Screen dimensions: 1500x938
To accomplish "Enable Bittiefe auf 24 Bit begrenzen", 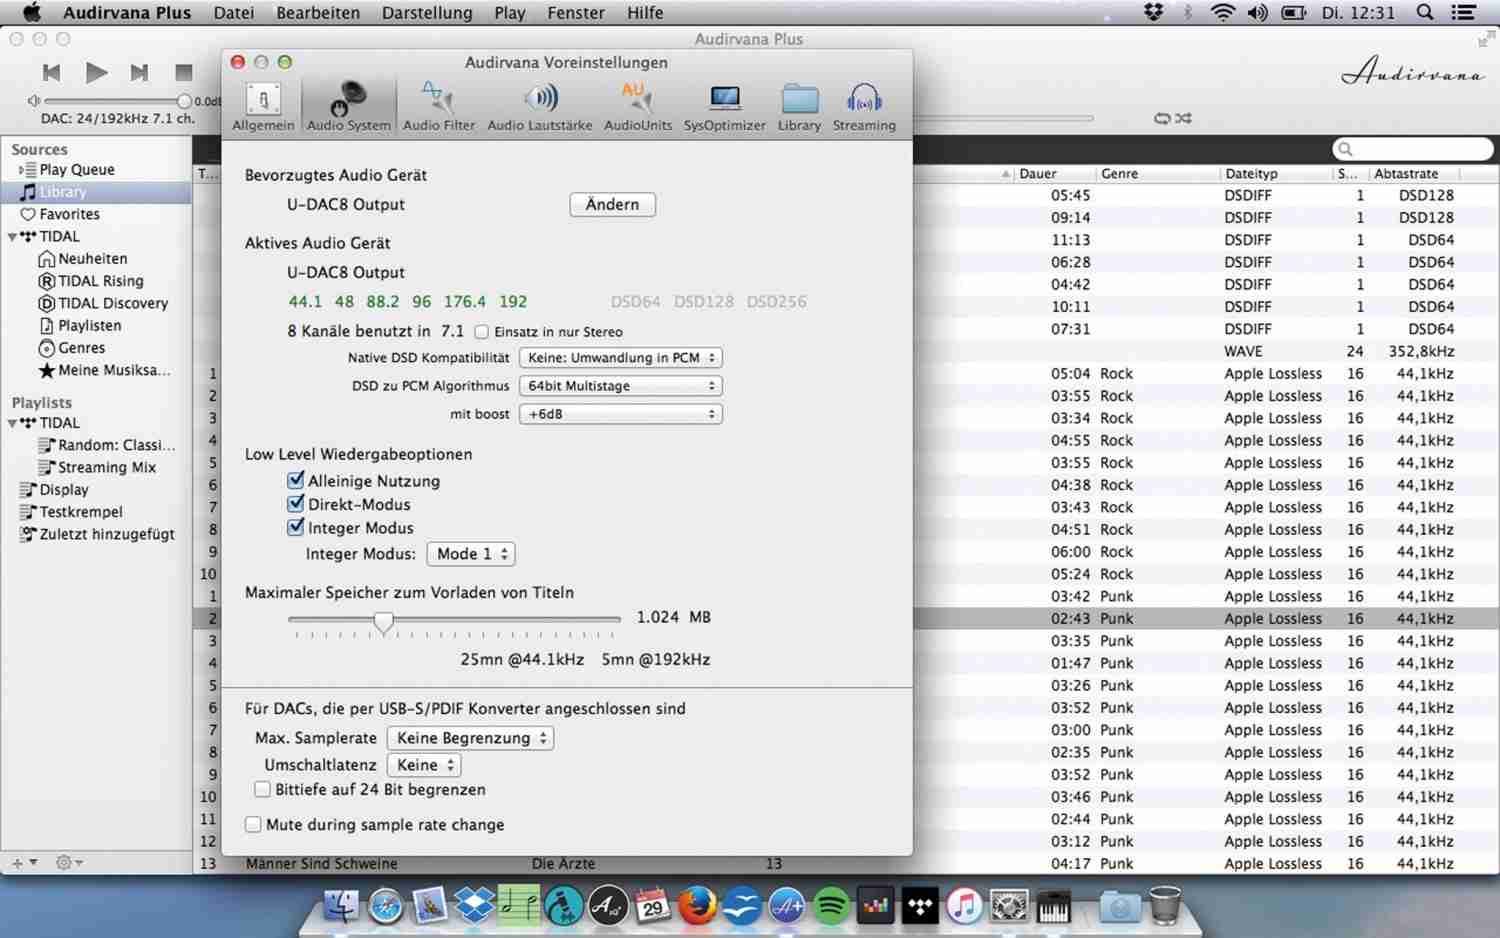I will click(x=262, y=789).
